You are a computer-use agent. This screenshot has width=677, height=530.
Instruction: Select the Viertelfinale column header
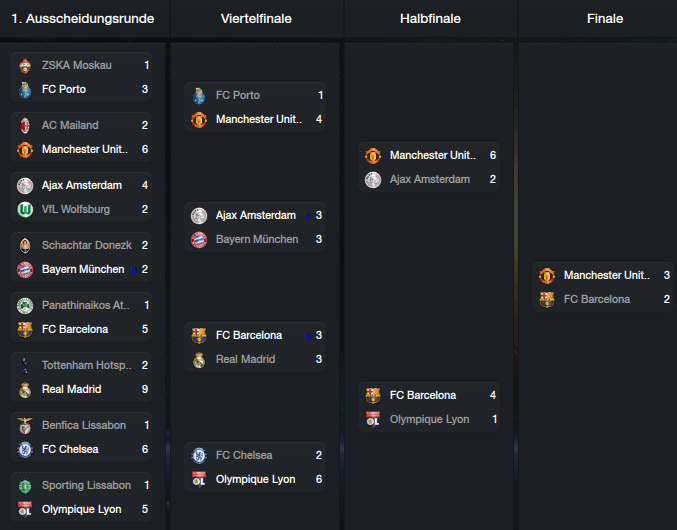[256, 19]
